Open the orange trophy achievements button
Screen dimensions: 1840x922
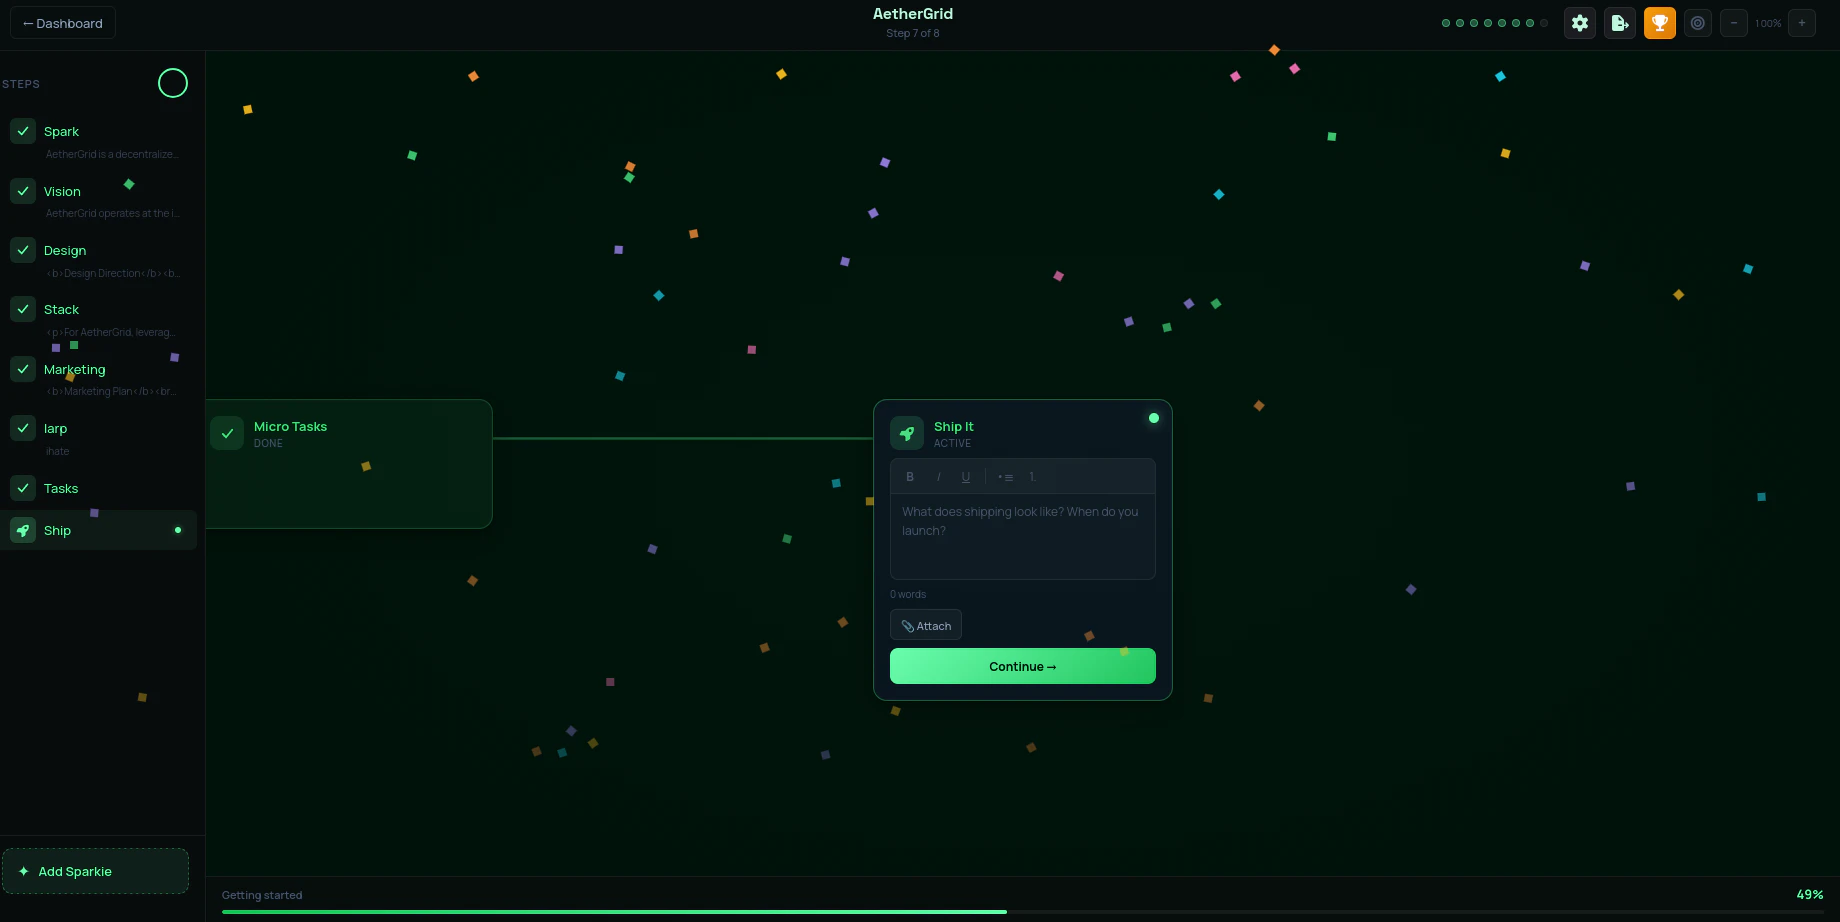[x=1660, y=23]
